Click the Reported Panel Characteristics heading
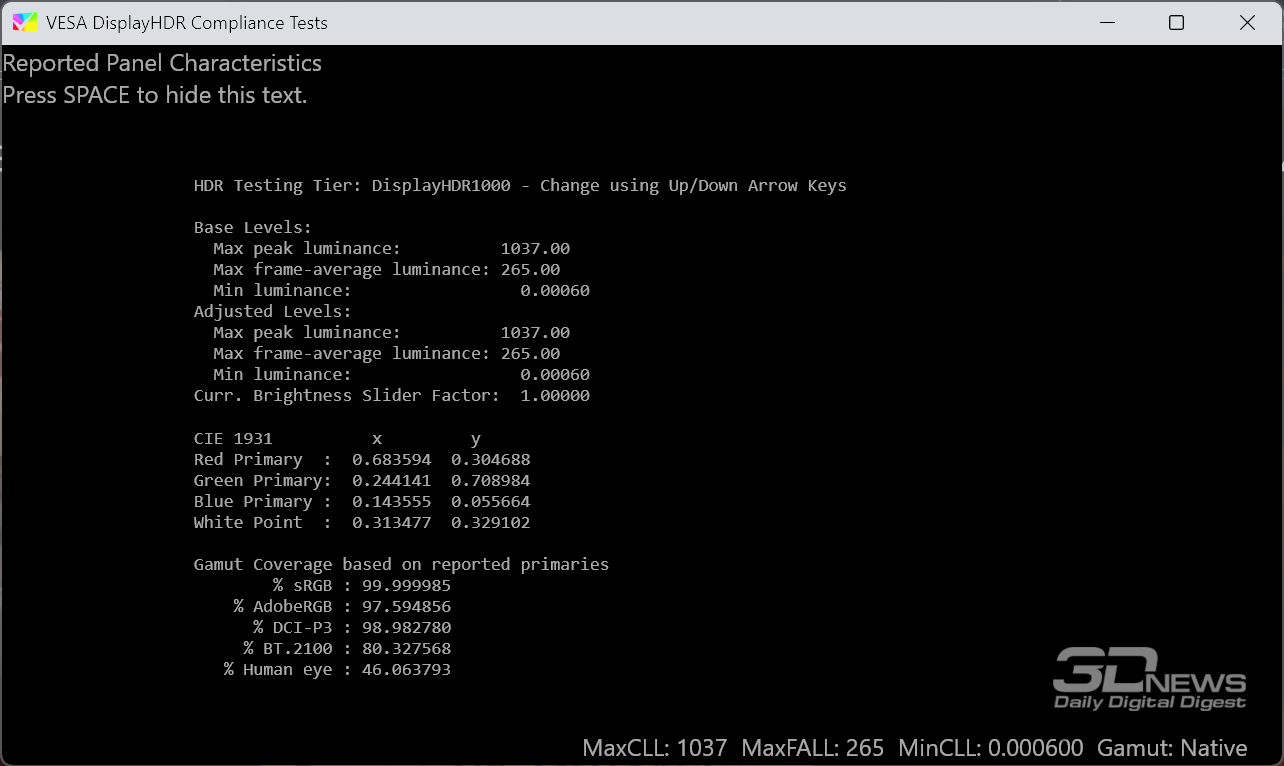Viewport: 1284px width, 766px height. point(162,63)
